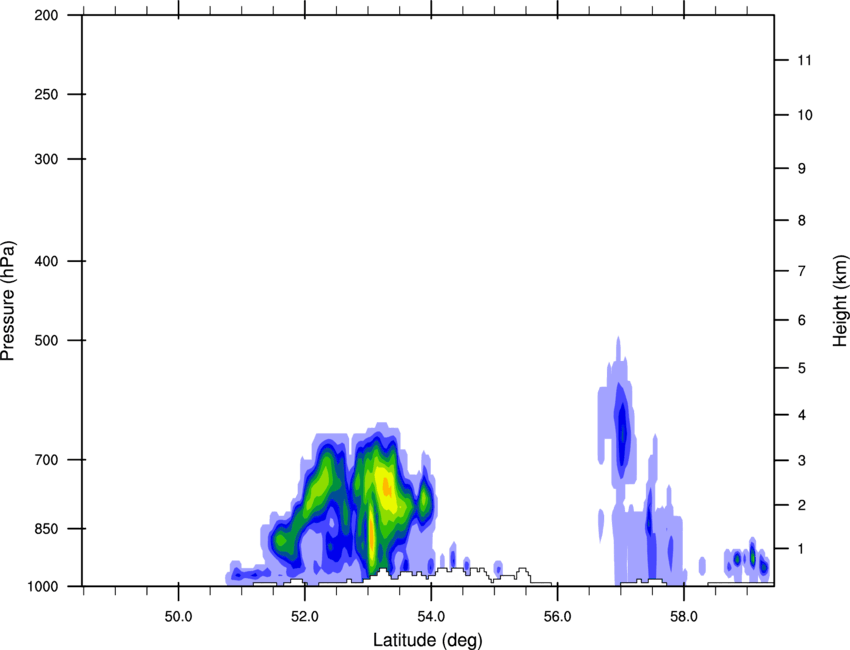The image size is (850, 650).
Task: Click the 52.0 latitude tick label
Action: pos(305,616)
